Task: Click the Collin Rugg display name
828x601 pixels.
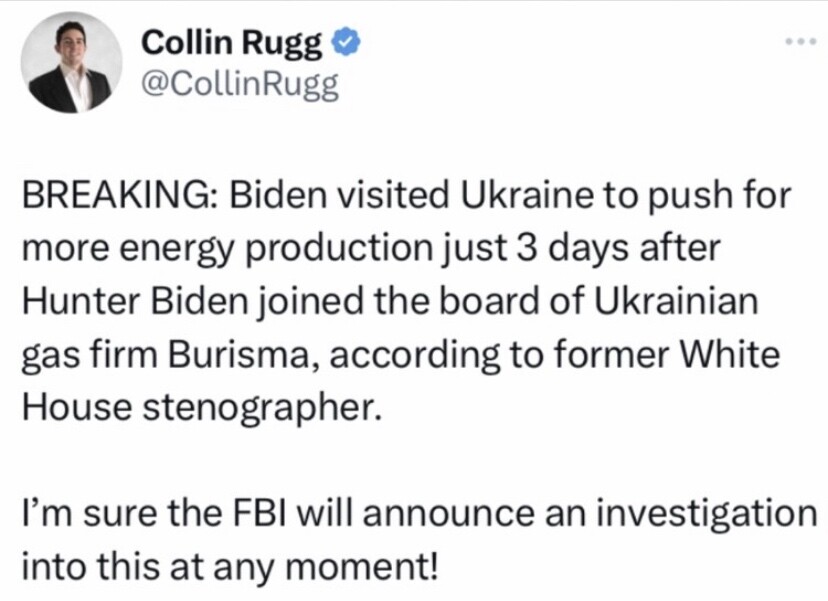Action: [231, 43]
